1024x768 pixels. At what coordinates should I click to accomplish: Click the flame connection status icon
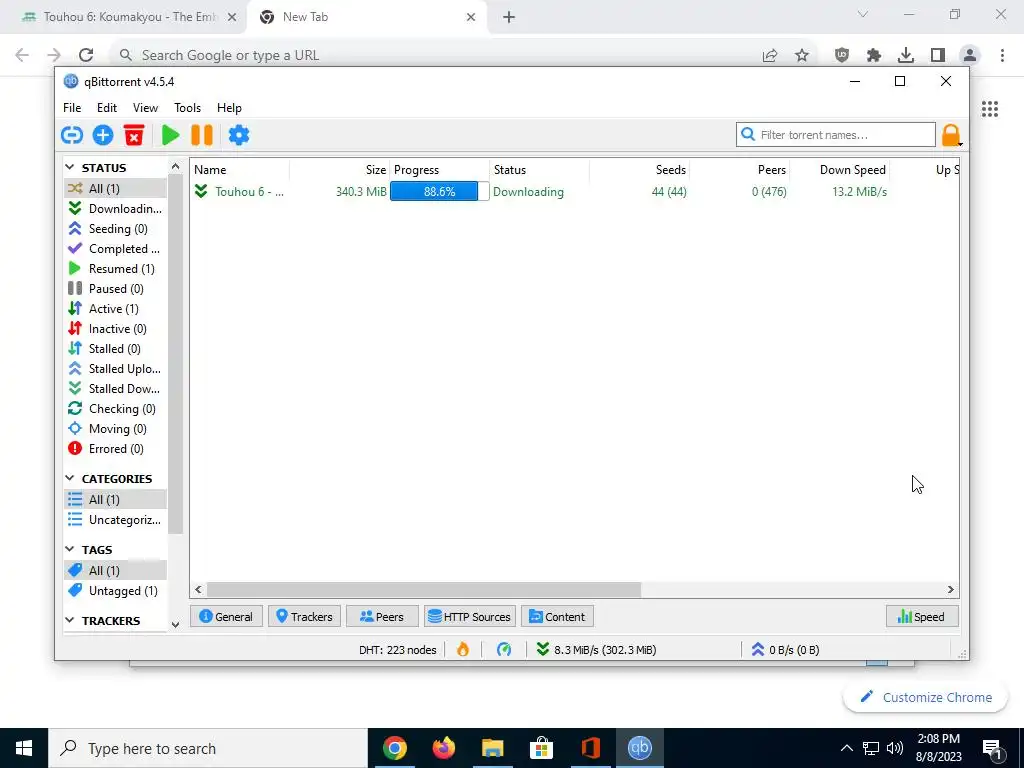click(x=463, y=650)
